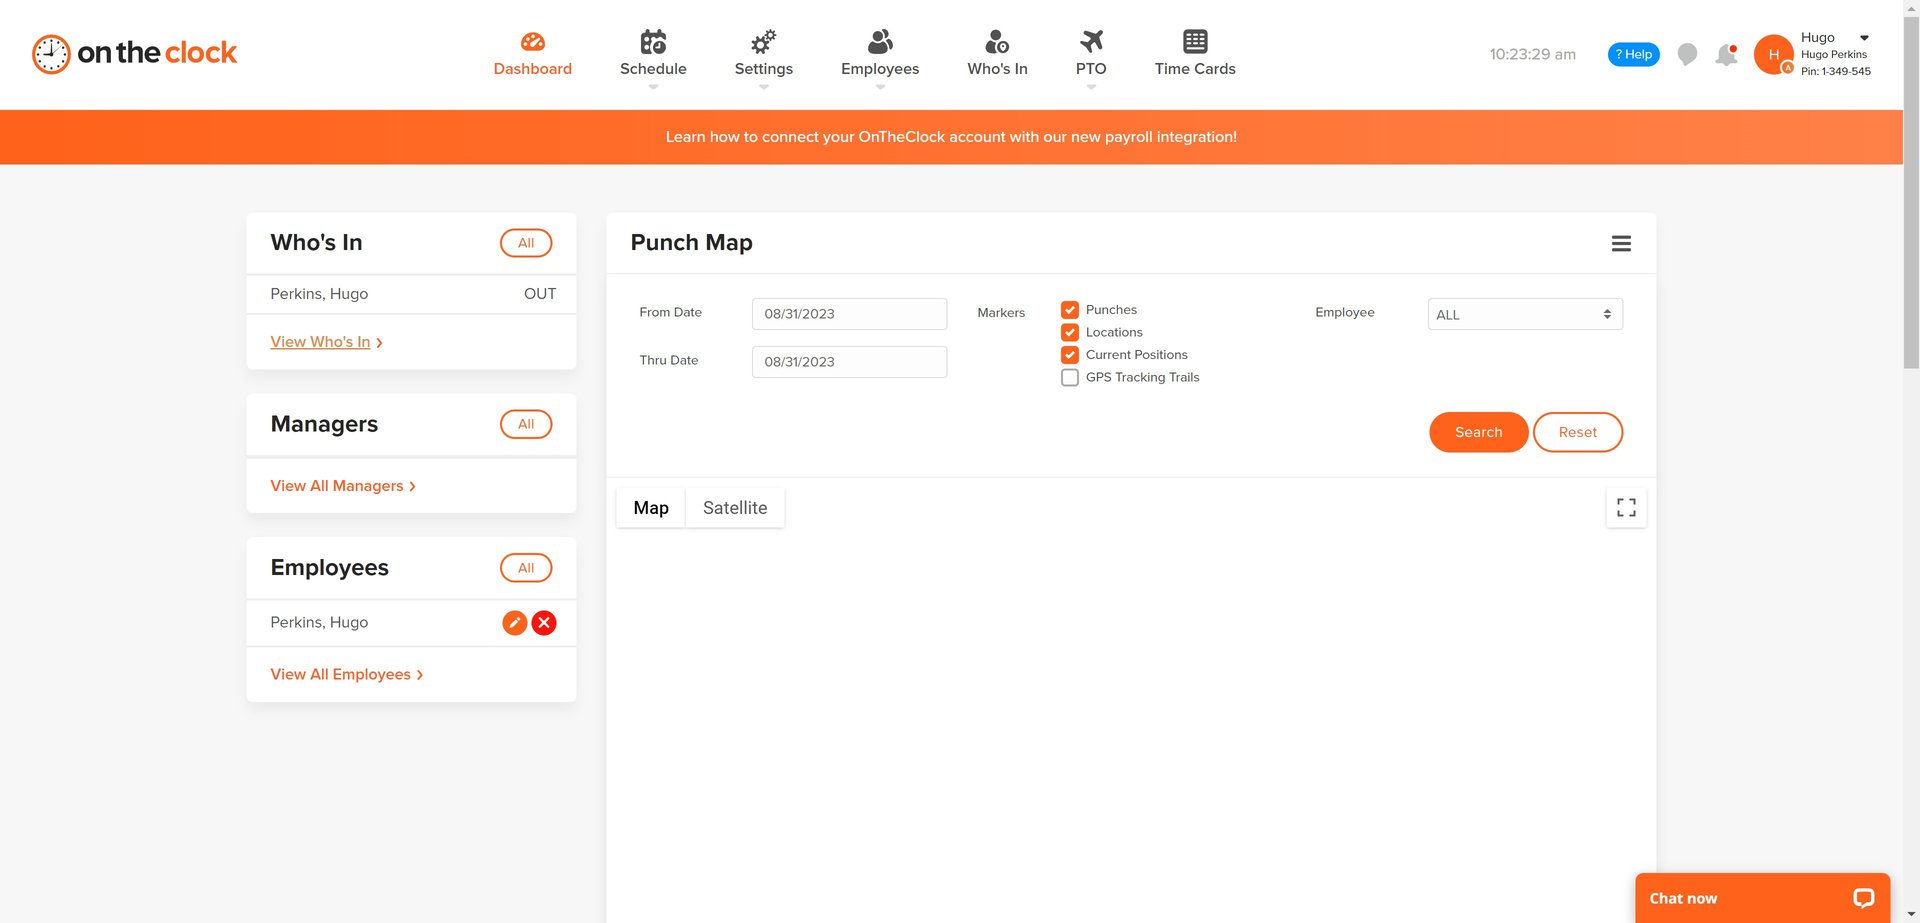1920x923 pixels.
Task: Open the Time Cards menu item
Action: [x=1195, y=69]
